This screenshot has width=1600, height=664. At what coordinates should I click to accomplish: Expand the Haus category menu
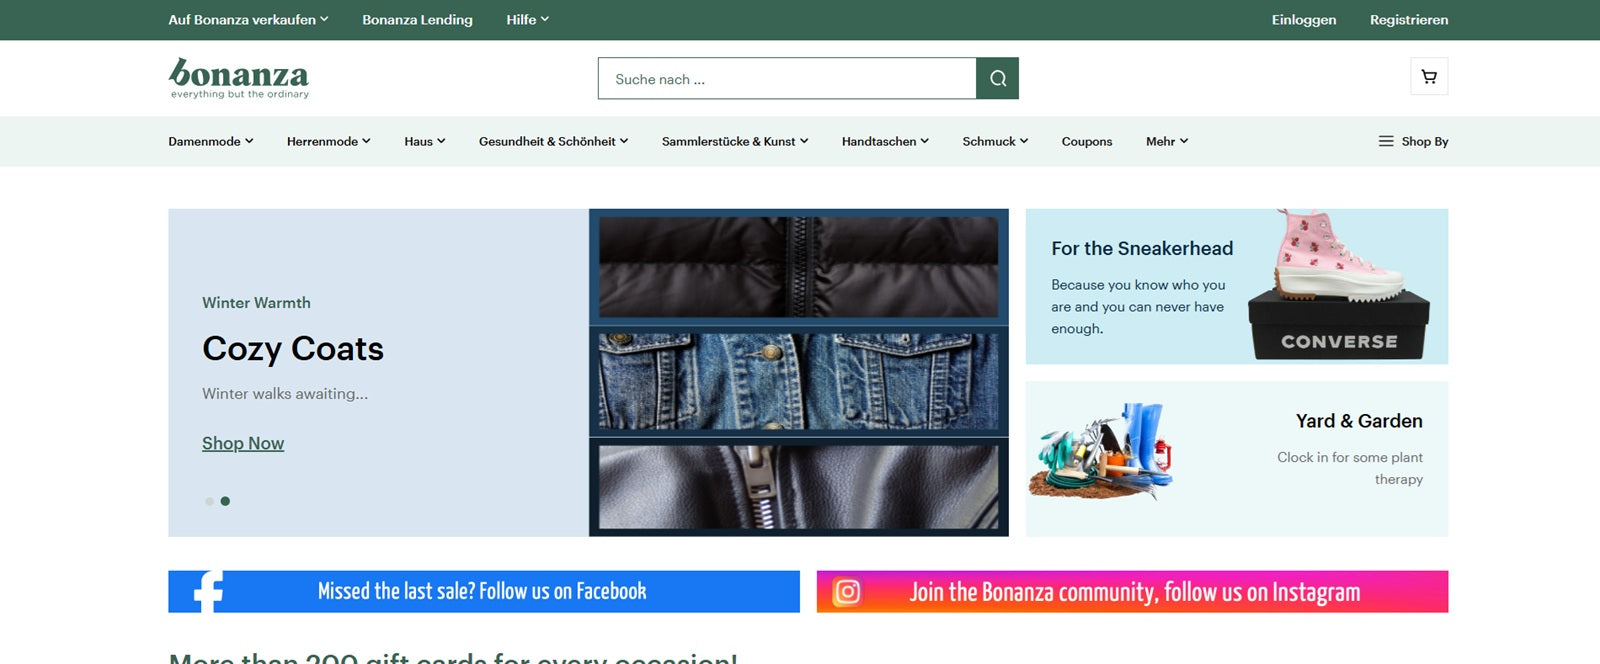424,141
